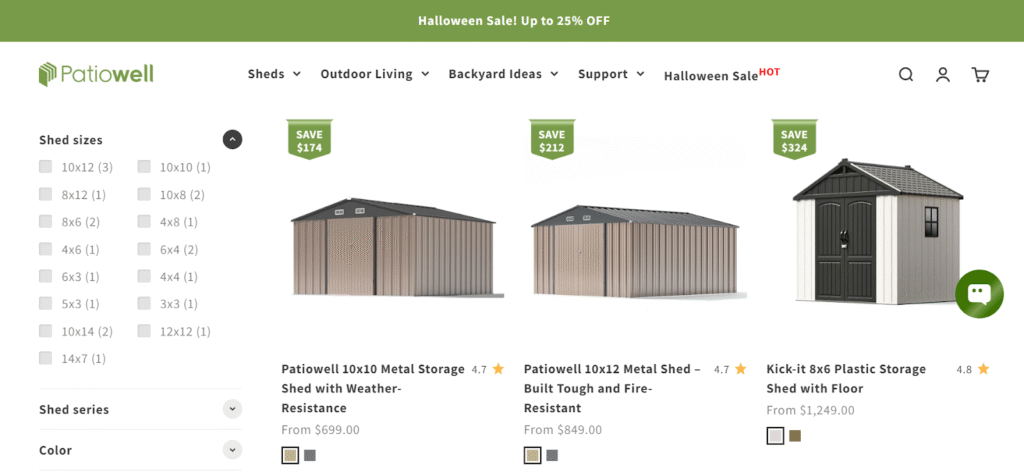The height and width of the screenshot is (473, 1024).
Task: Open the shopping cart icon
Action: [x=980, y=74]
